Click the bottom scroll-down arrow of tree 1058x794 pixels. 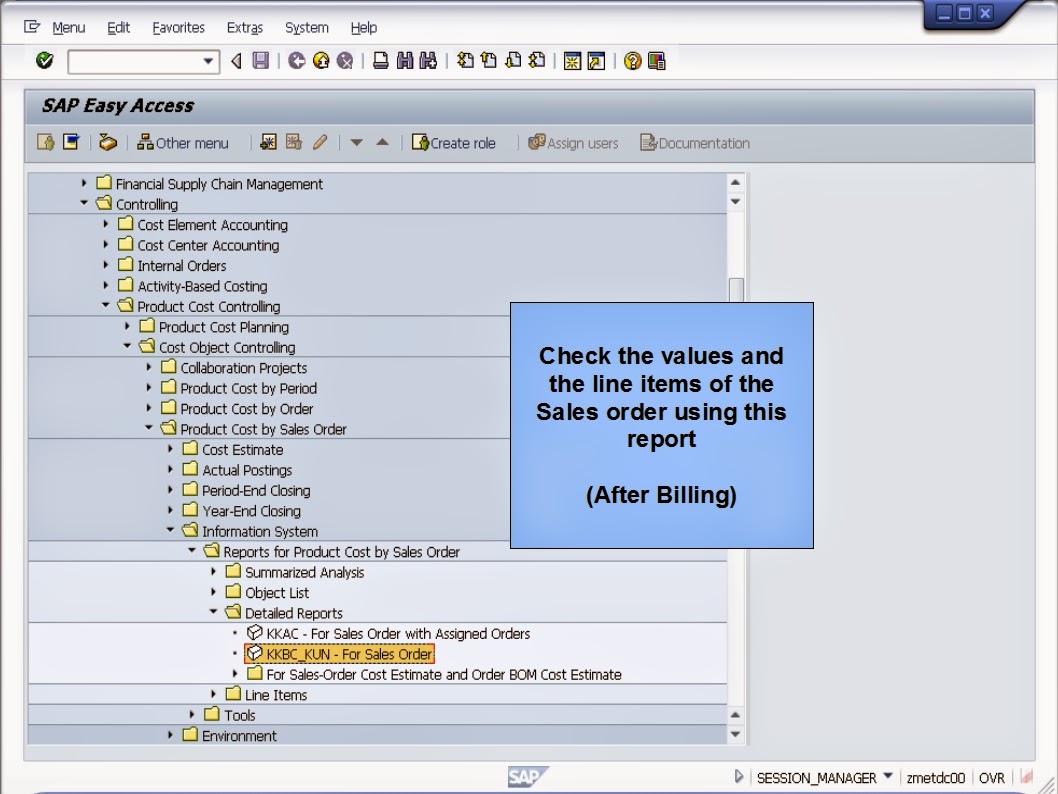click(735, 735)
